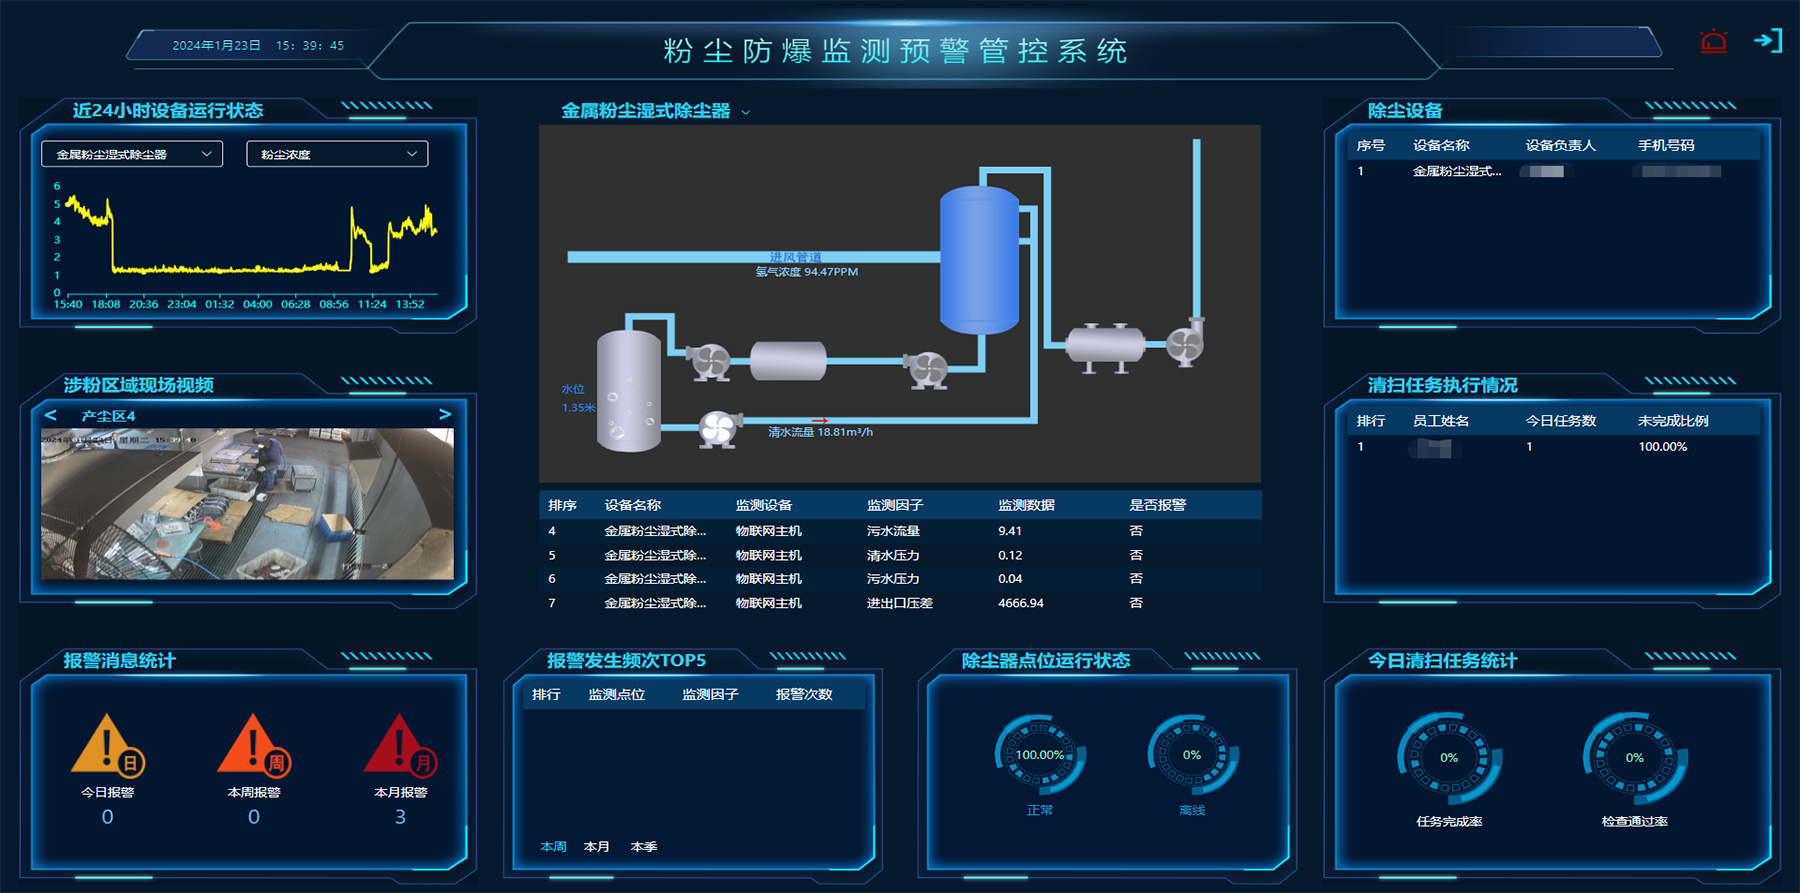The width and height of the screenshot is (1800, 893).
Task: Switch to 本周 alarm frequency tab
Action: click(x=553, y=847)
